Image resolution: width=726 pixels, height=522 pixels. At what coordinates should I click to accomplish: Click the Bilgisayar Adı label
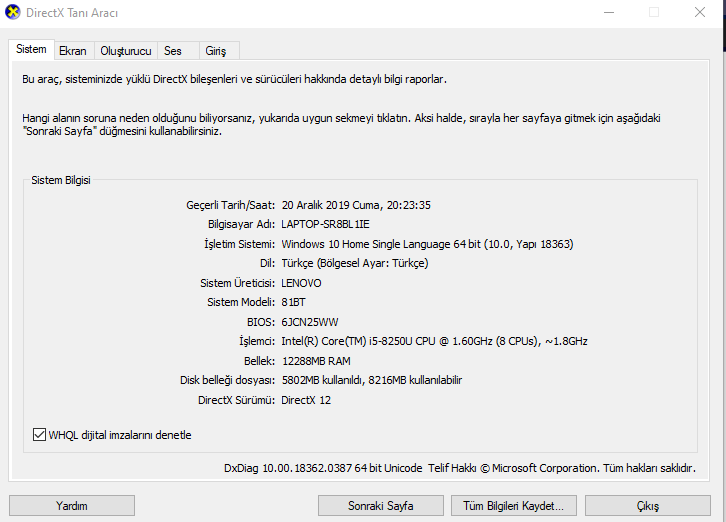point(241,224)
